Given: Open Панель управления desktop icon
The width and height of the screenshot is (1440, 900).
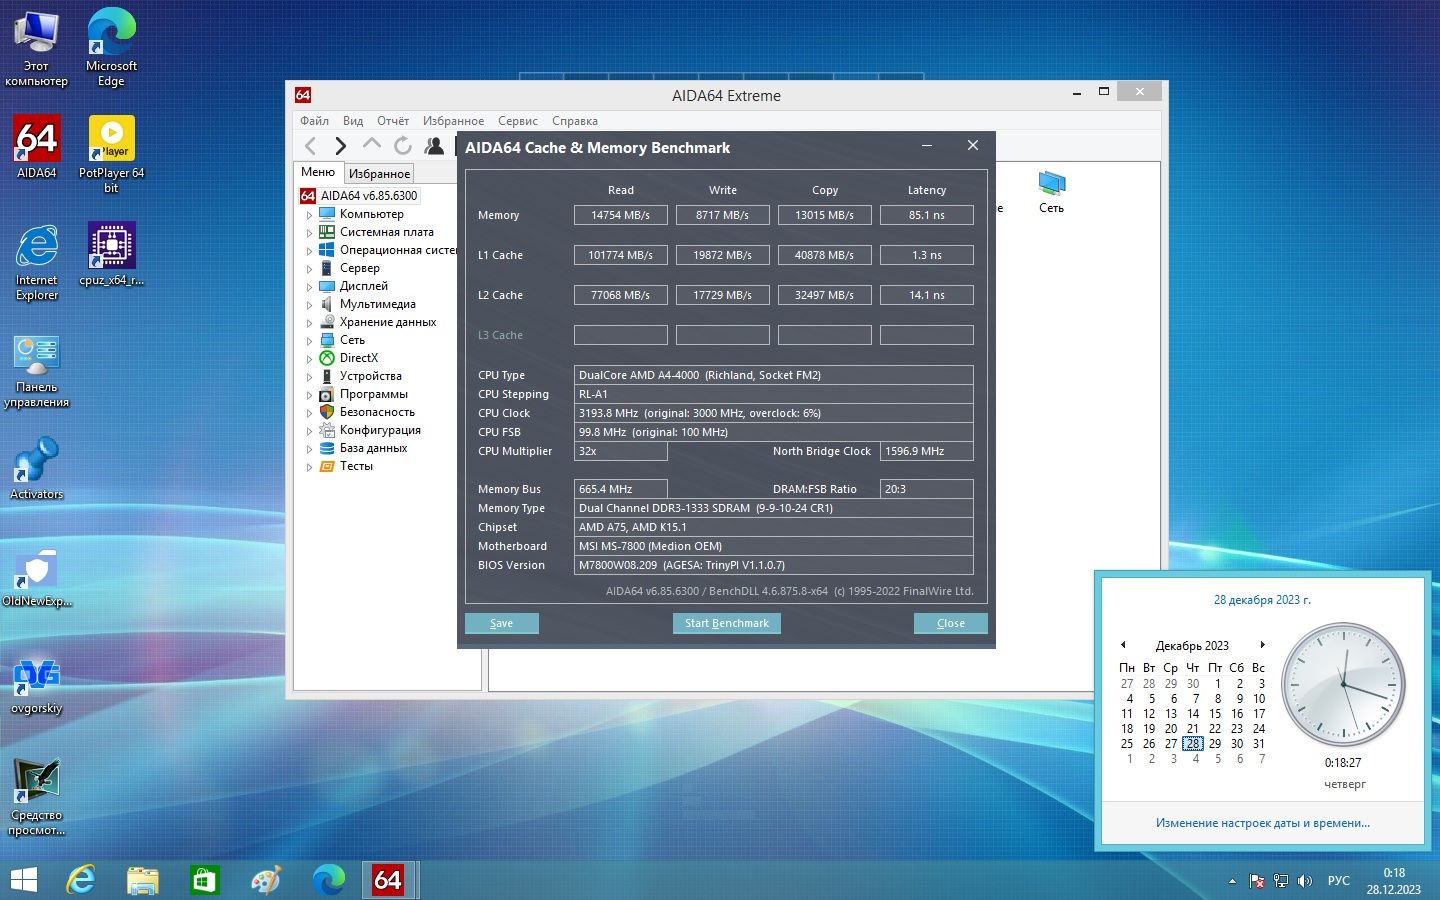Looking at the screenshot, I should click(x=37, y=370).
